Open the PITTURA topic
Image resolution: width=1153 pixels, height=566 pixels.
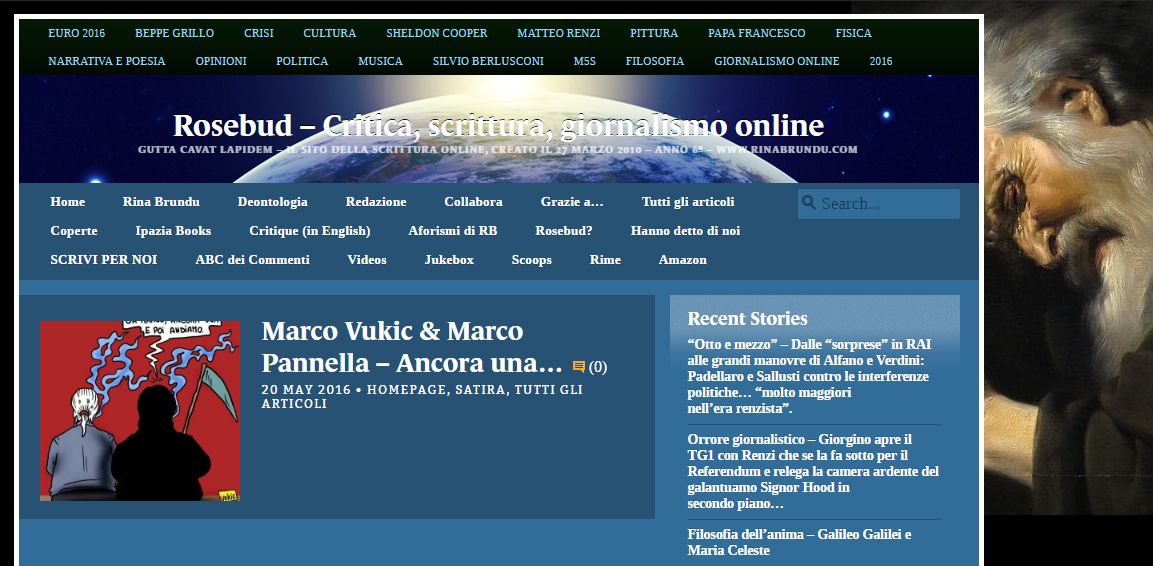click(x=654, y=33)
